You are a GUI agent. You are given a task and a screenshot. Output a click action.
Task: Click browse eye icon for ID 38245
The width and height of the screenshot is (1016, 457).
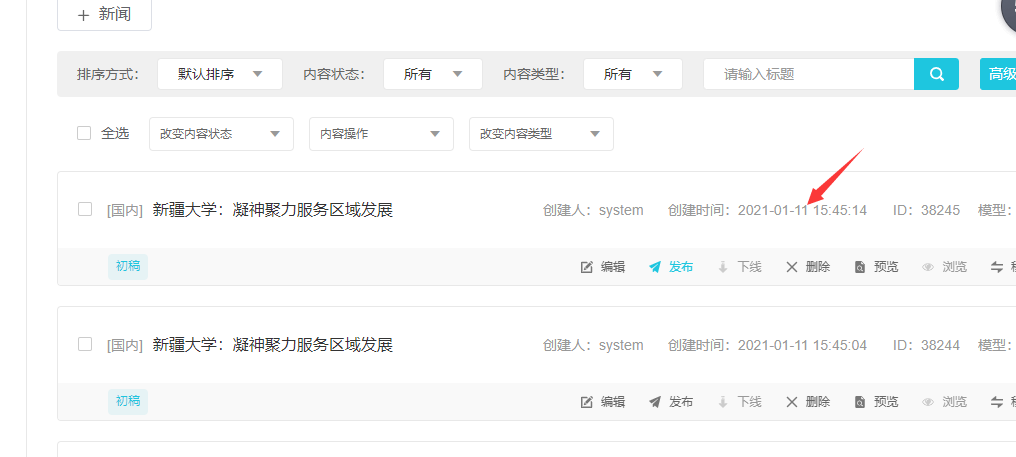coord(928,267)
